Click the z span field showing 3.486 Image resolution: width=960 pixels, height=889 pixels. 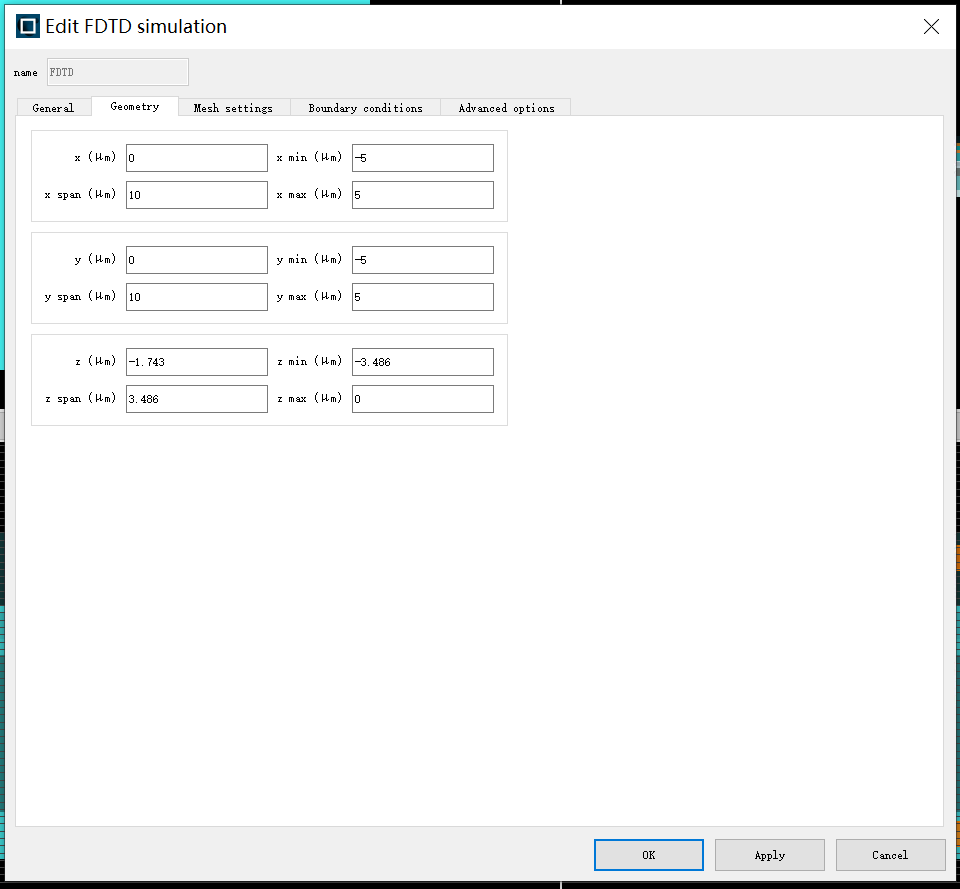197,399
